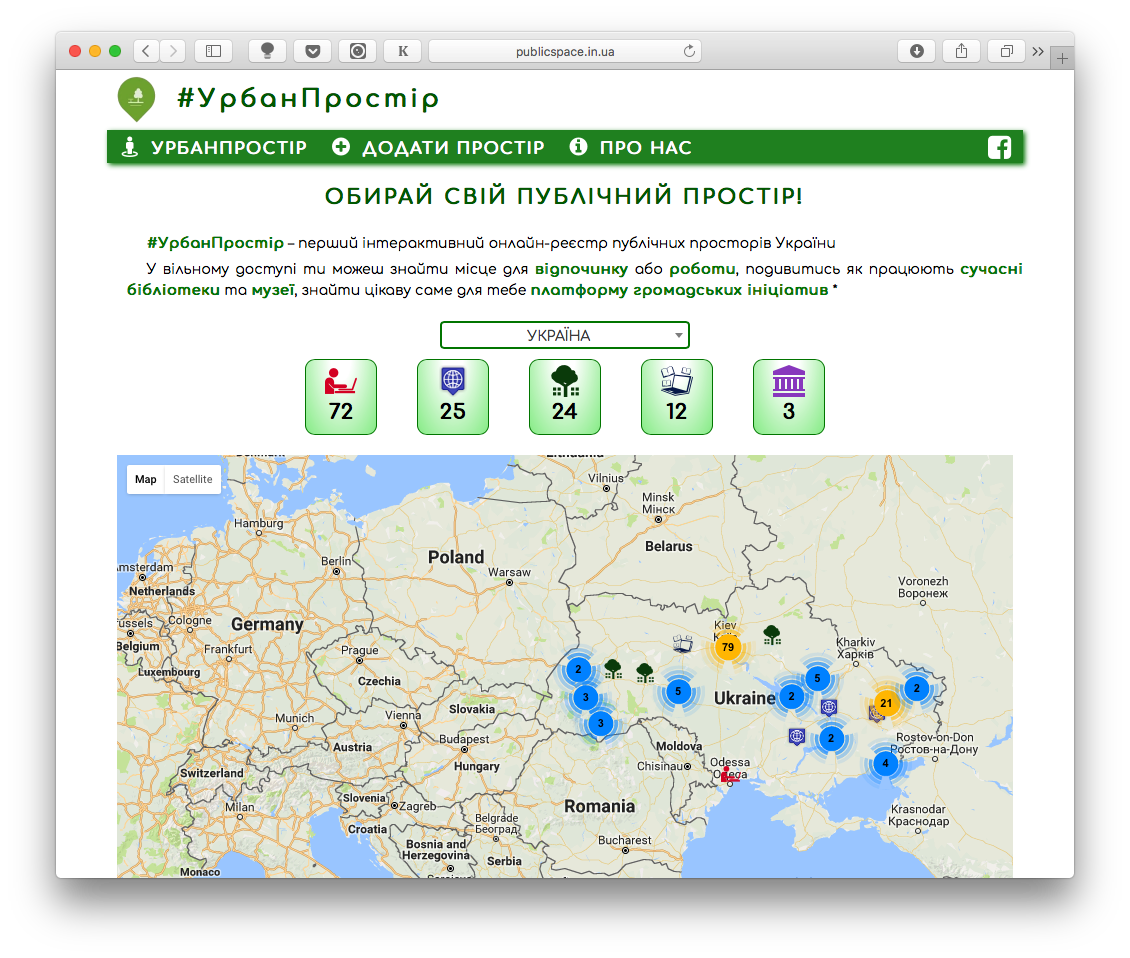Image resolution: width=1130 pixels, height=958 pixels.
Task: Open the blue cluster marker 4
Action: pos(886,763)
